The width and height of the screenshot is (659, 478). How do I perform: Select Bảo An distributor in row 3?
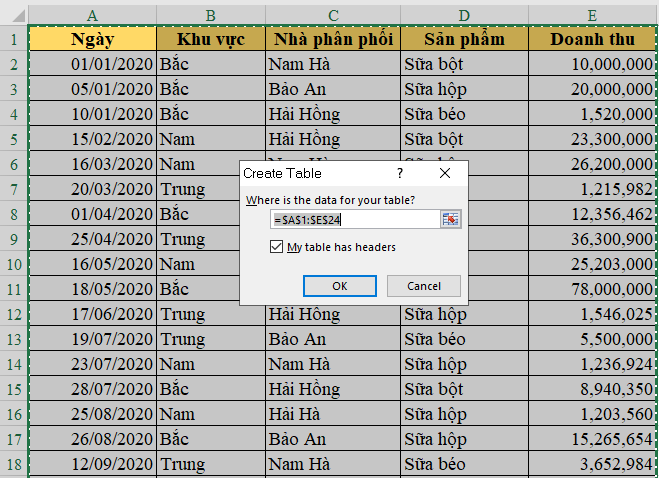click(x=333, y=89)
